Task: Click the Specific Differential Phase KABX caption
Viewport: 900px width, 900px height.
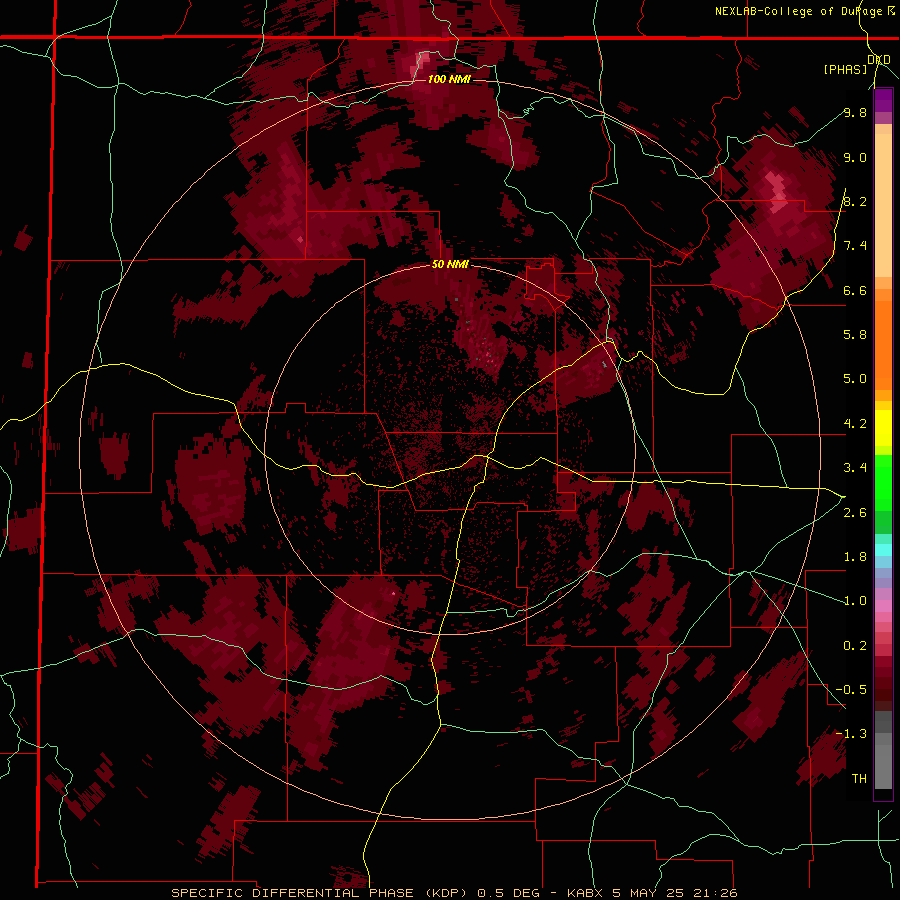Action: coord(454,893)
